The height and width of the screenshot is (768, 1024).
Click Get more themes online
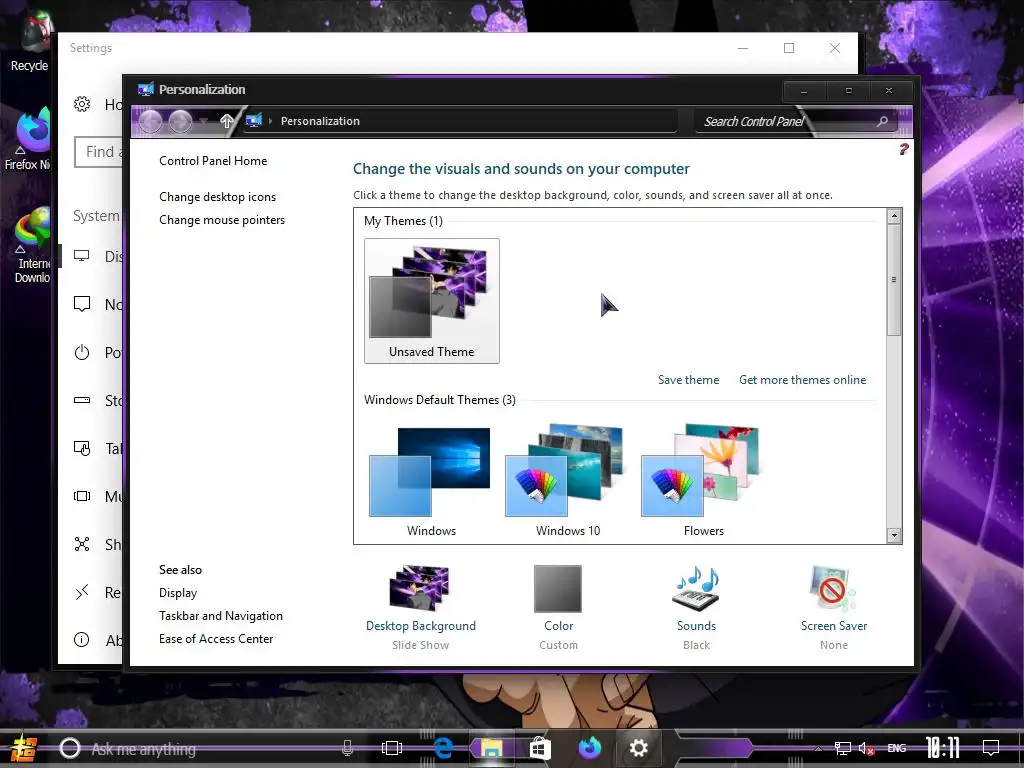tap(803, 379)
